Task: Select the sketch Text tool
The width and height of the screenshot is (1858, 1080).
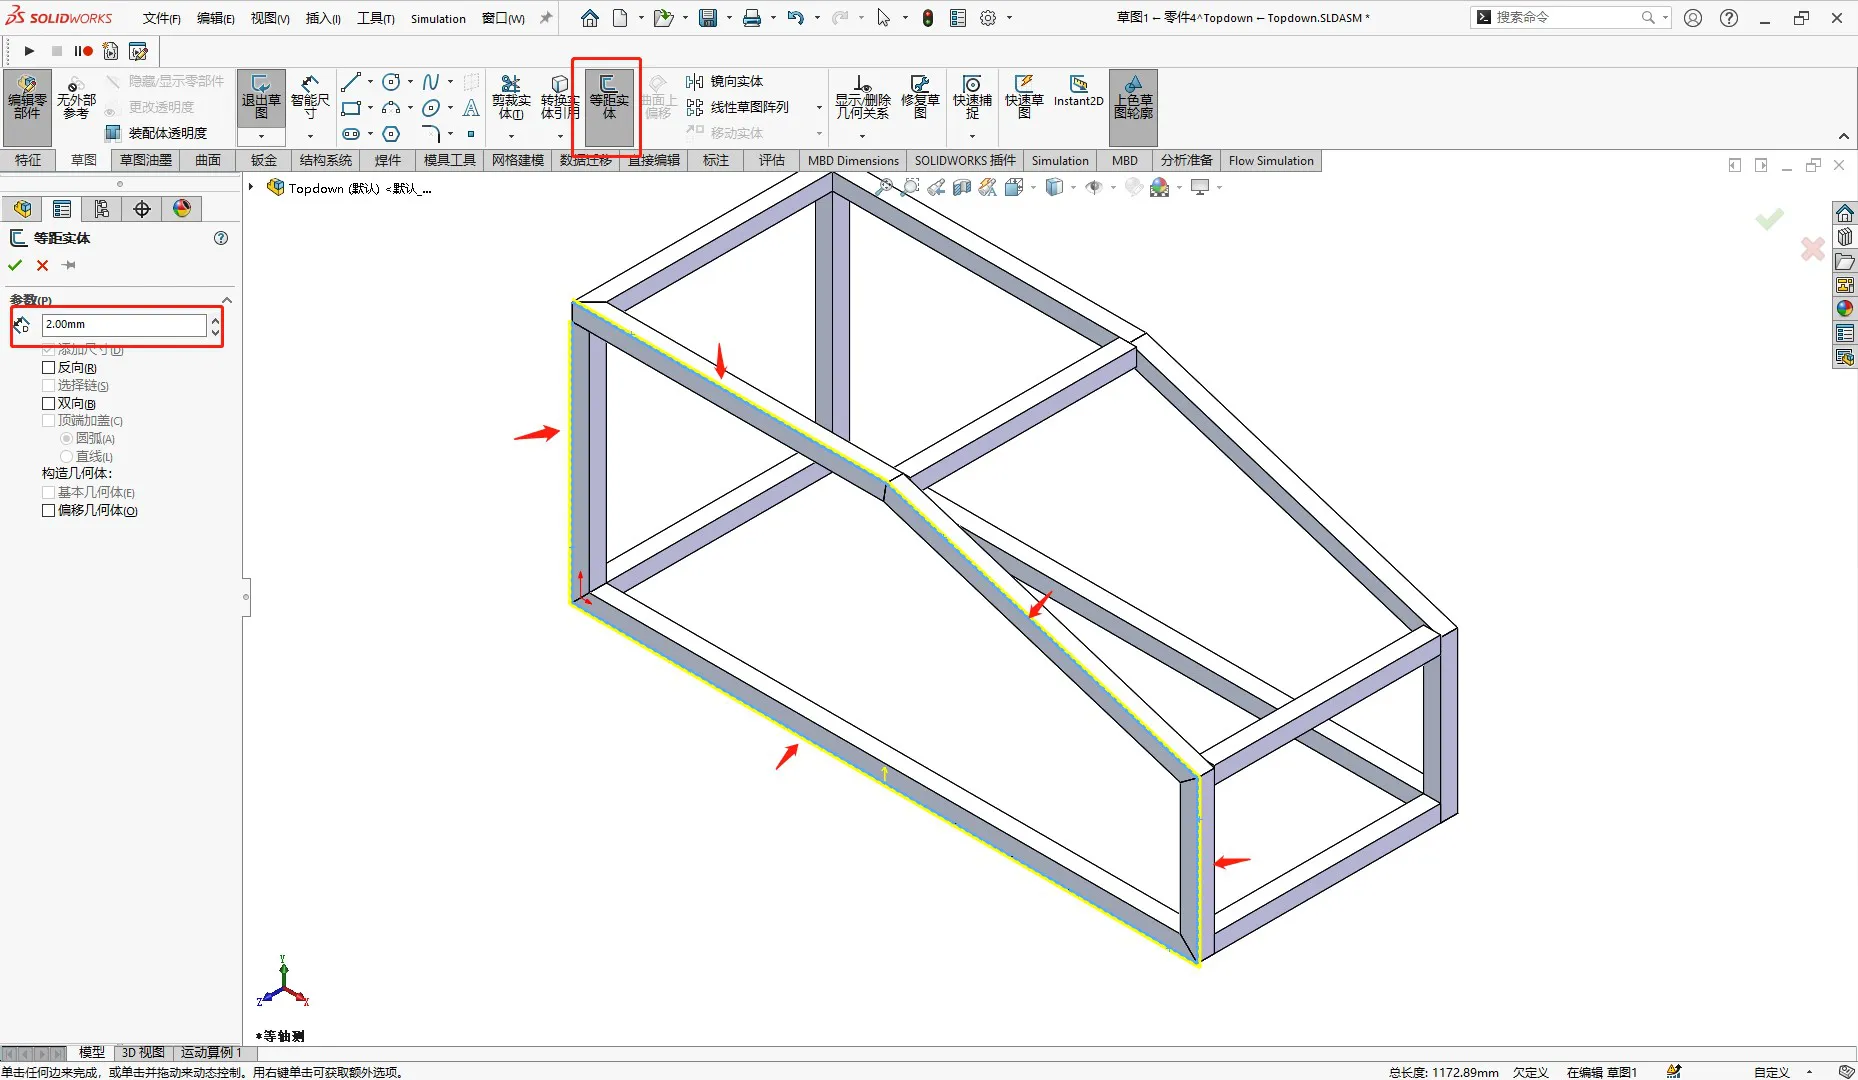Action: point(471,108)
